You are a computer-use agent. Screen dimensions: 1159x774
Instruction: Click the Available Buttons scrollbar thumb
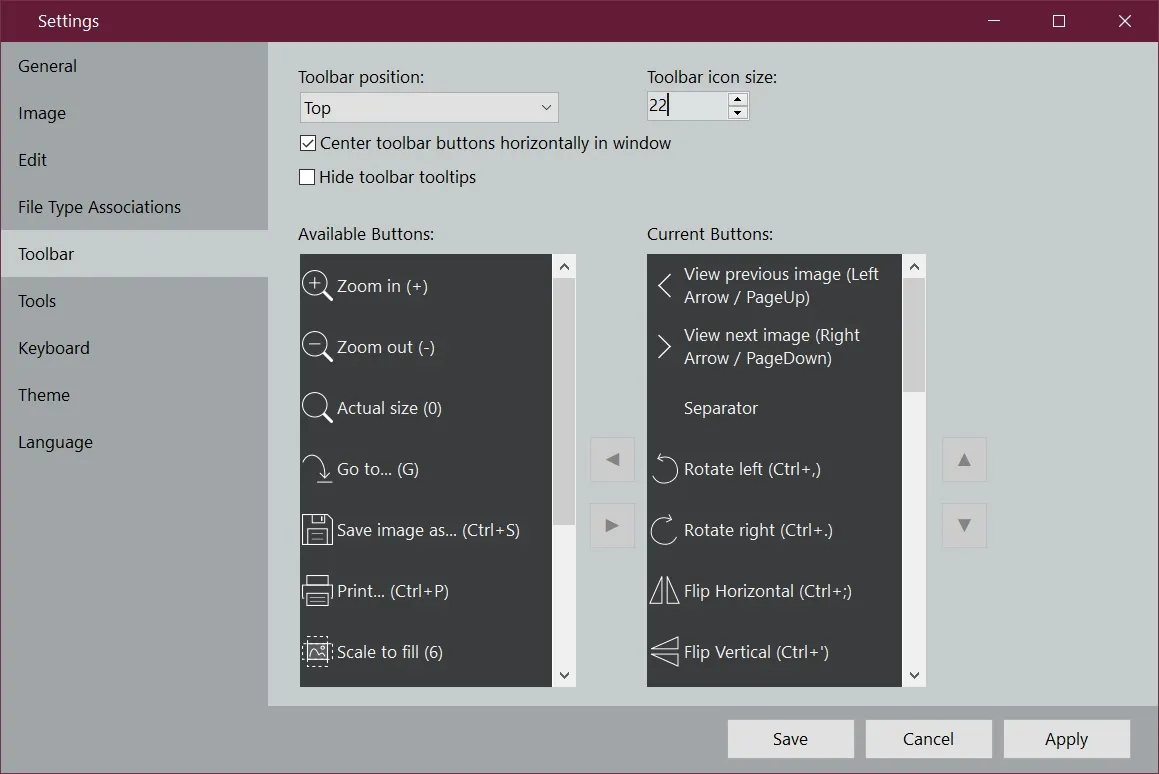[x=565, y=401]
